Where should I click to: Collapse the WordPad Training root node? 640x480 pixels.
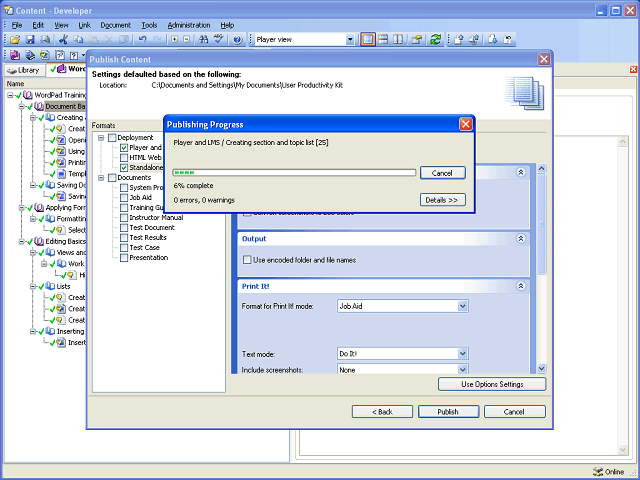pyautogui.click(x=10, y=95)
